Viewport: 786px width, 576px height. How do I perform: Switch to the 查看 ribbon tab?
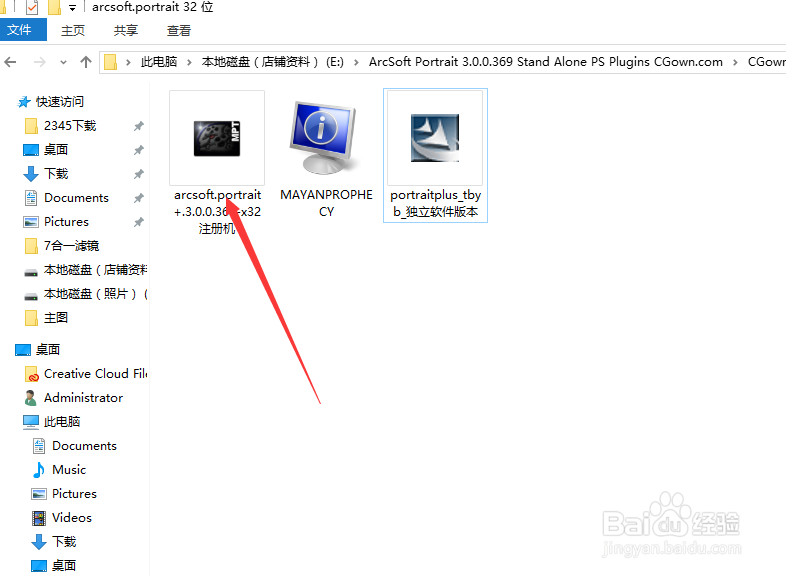(178, 31)
